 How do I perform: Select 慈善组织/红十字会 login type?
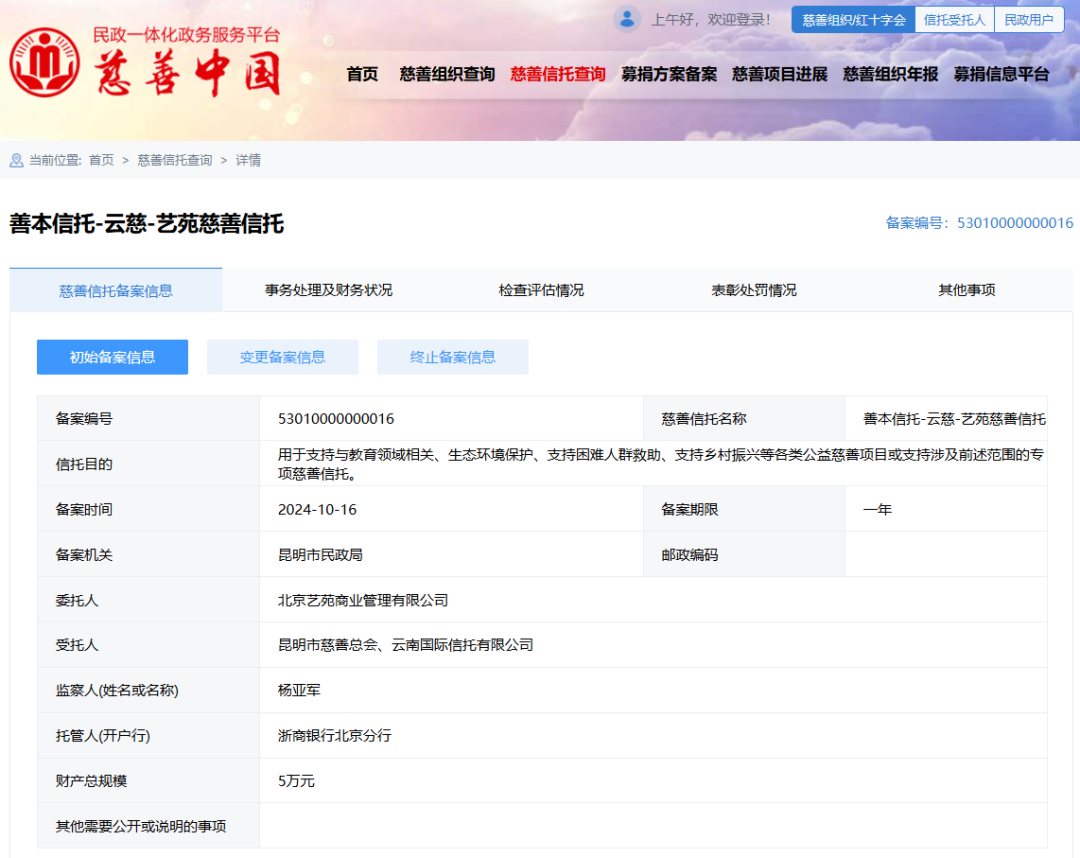pyautogui.click(x=853, y=20)
